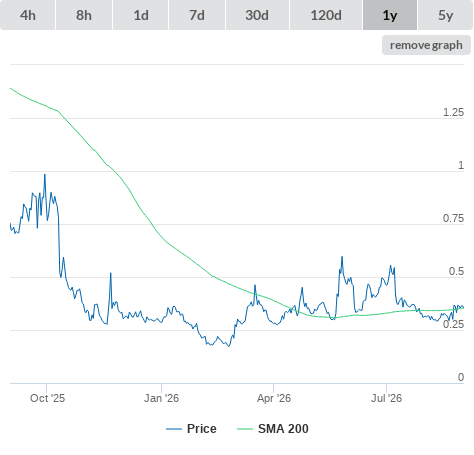
Task: Switch to the 8h time range
Action: coord(84,15)
